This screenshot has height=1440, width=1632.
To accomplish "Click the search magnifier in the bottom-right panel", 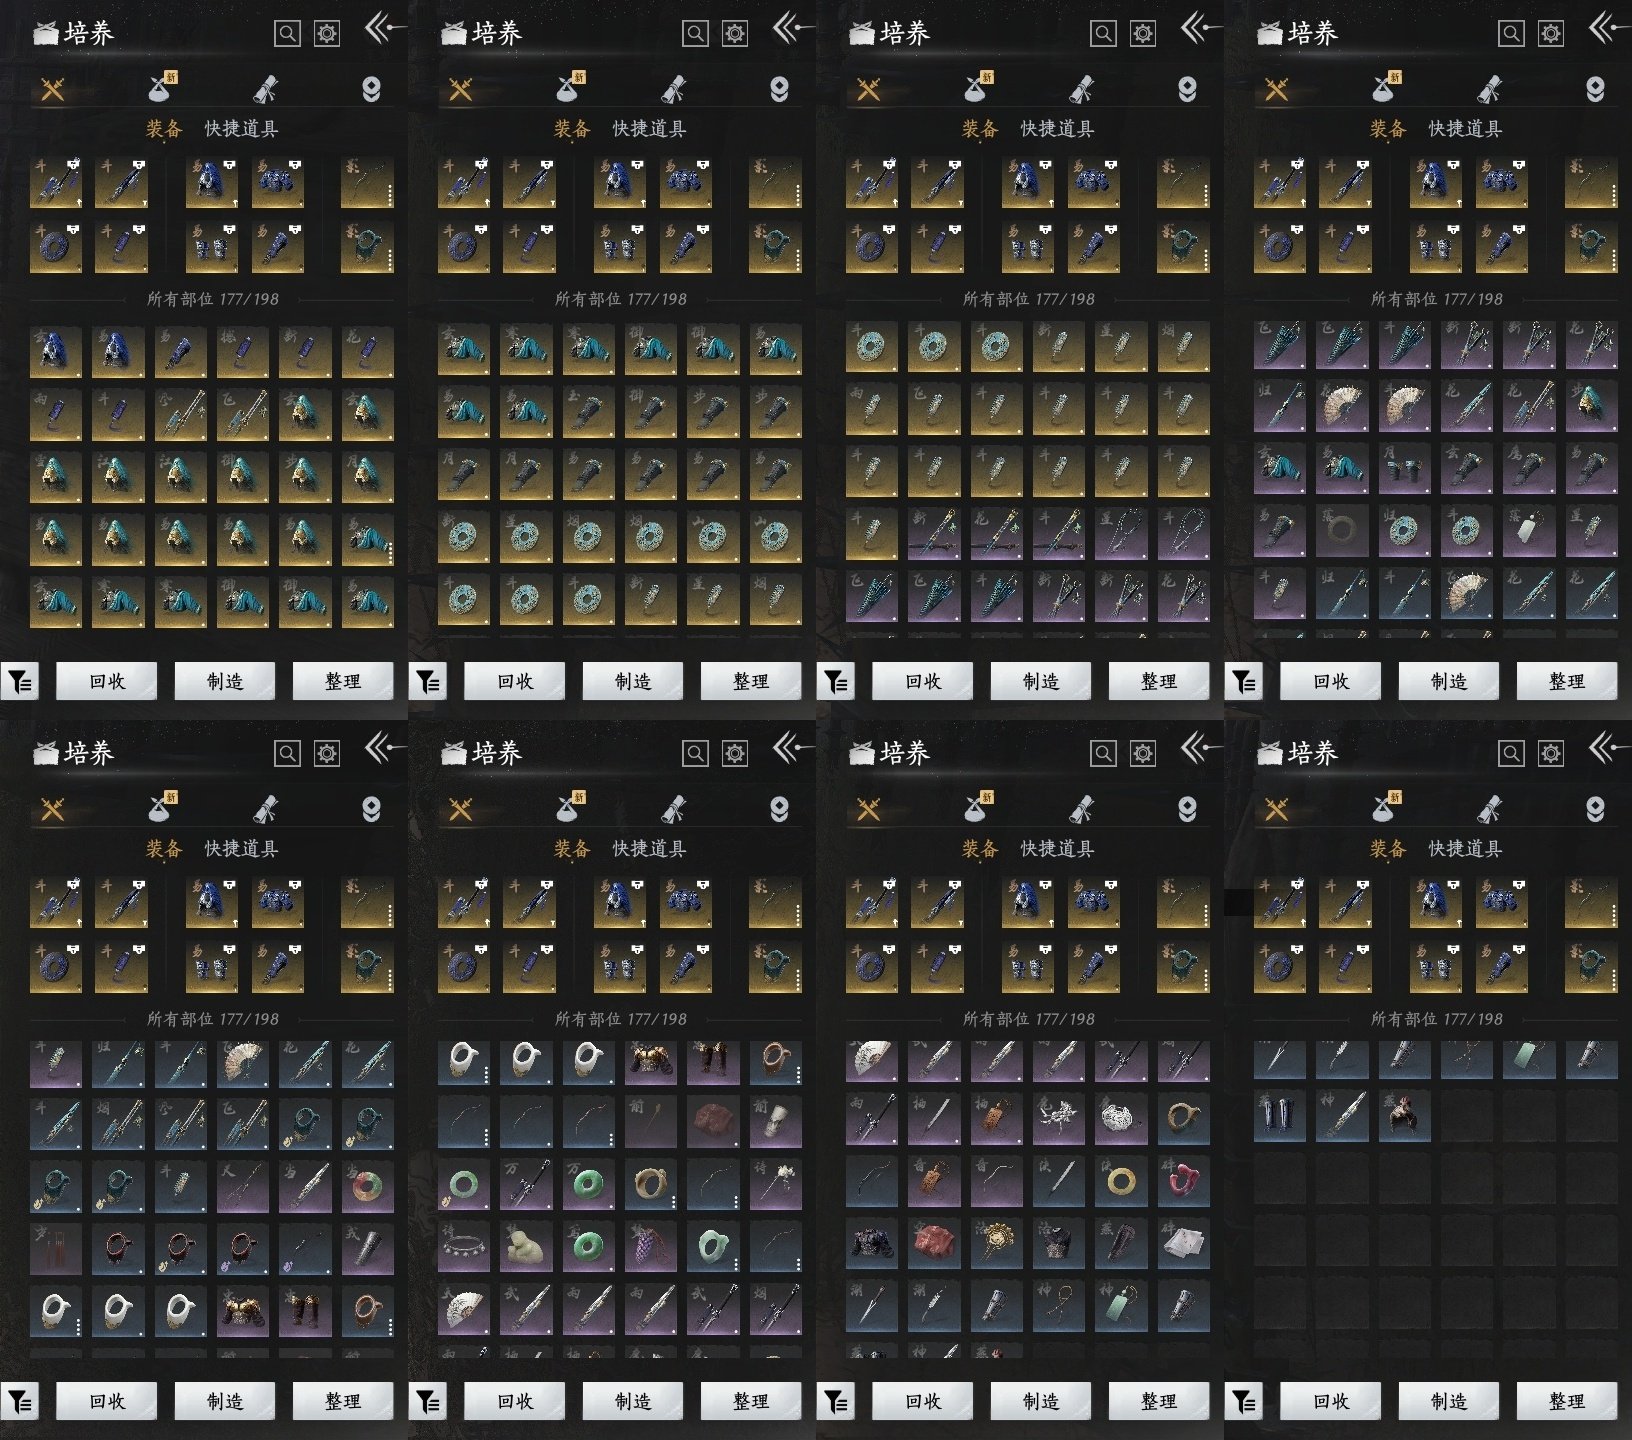I will (x=1511, y=753).
